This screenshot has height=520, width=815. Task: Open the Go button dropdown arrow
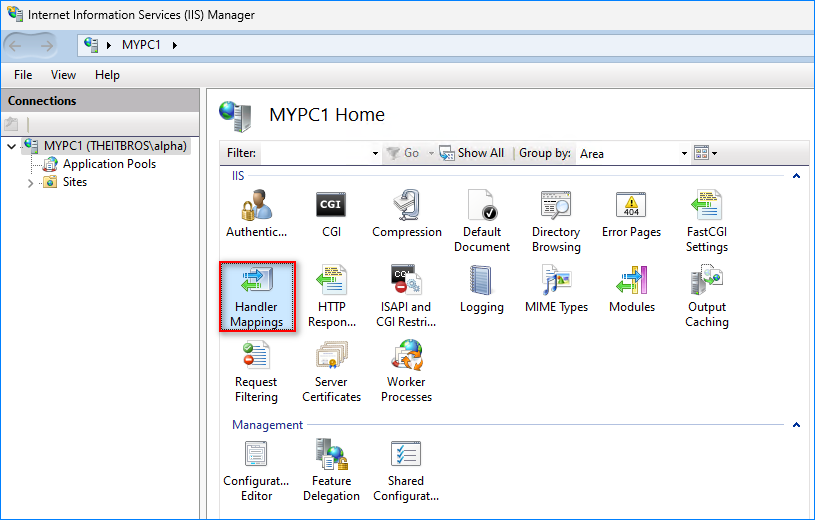[431, 153]
